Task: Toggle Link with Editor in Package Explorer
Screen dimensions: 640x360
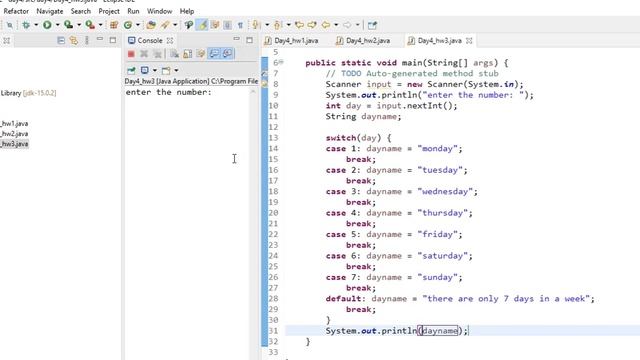Action: [x=73, y=40]
